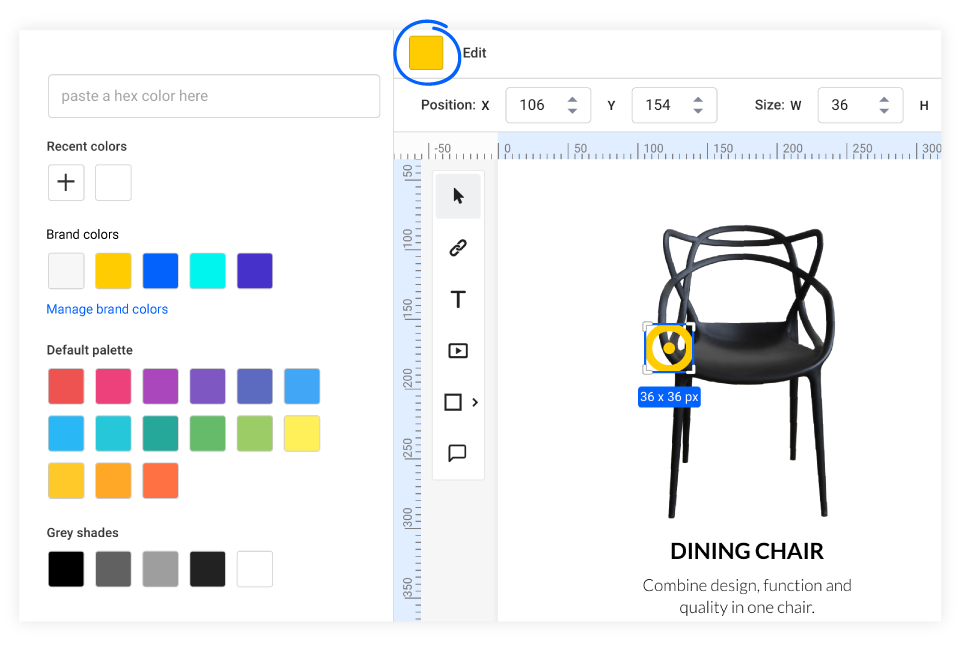Decrease the Y position using its stepper arrow
This screenshot has height=650, width=960.
coord(698,110)
